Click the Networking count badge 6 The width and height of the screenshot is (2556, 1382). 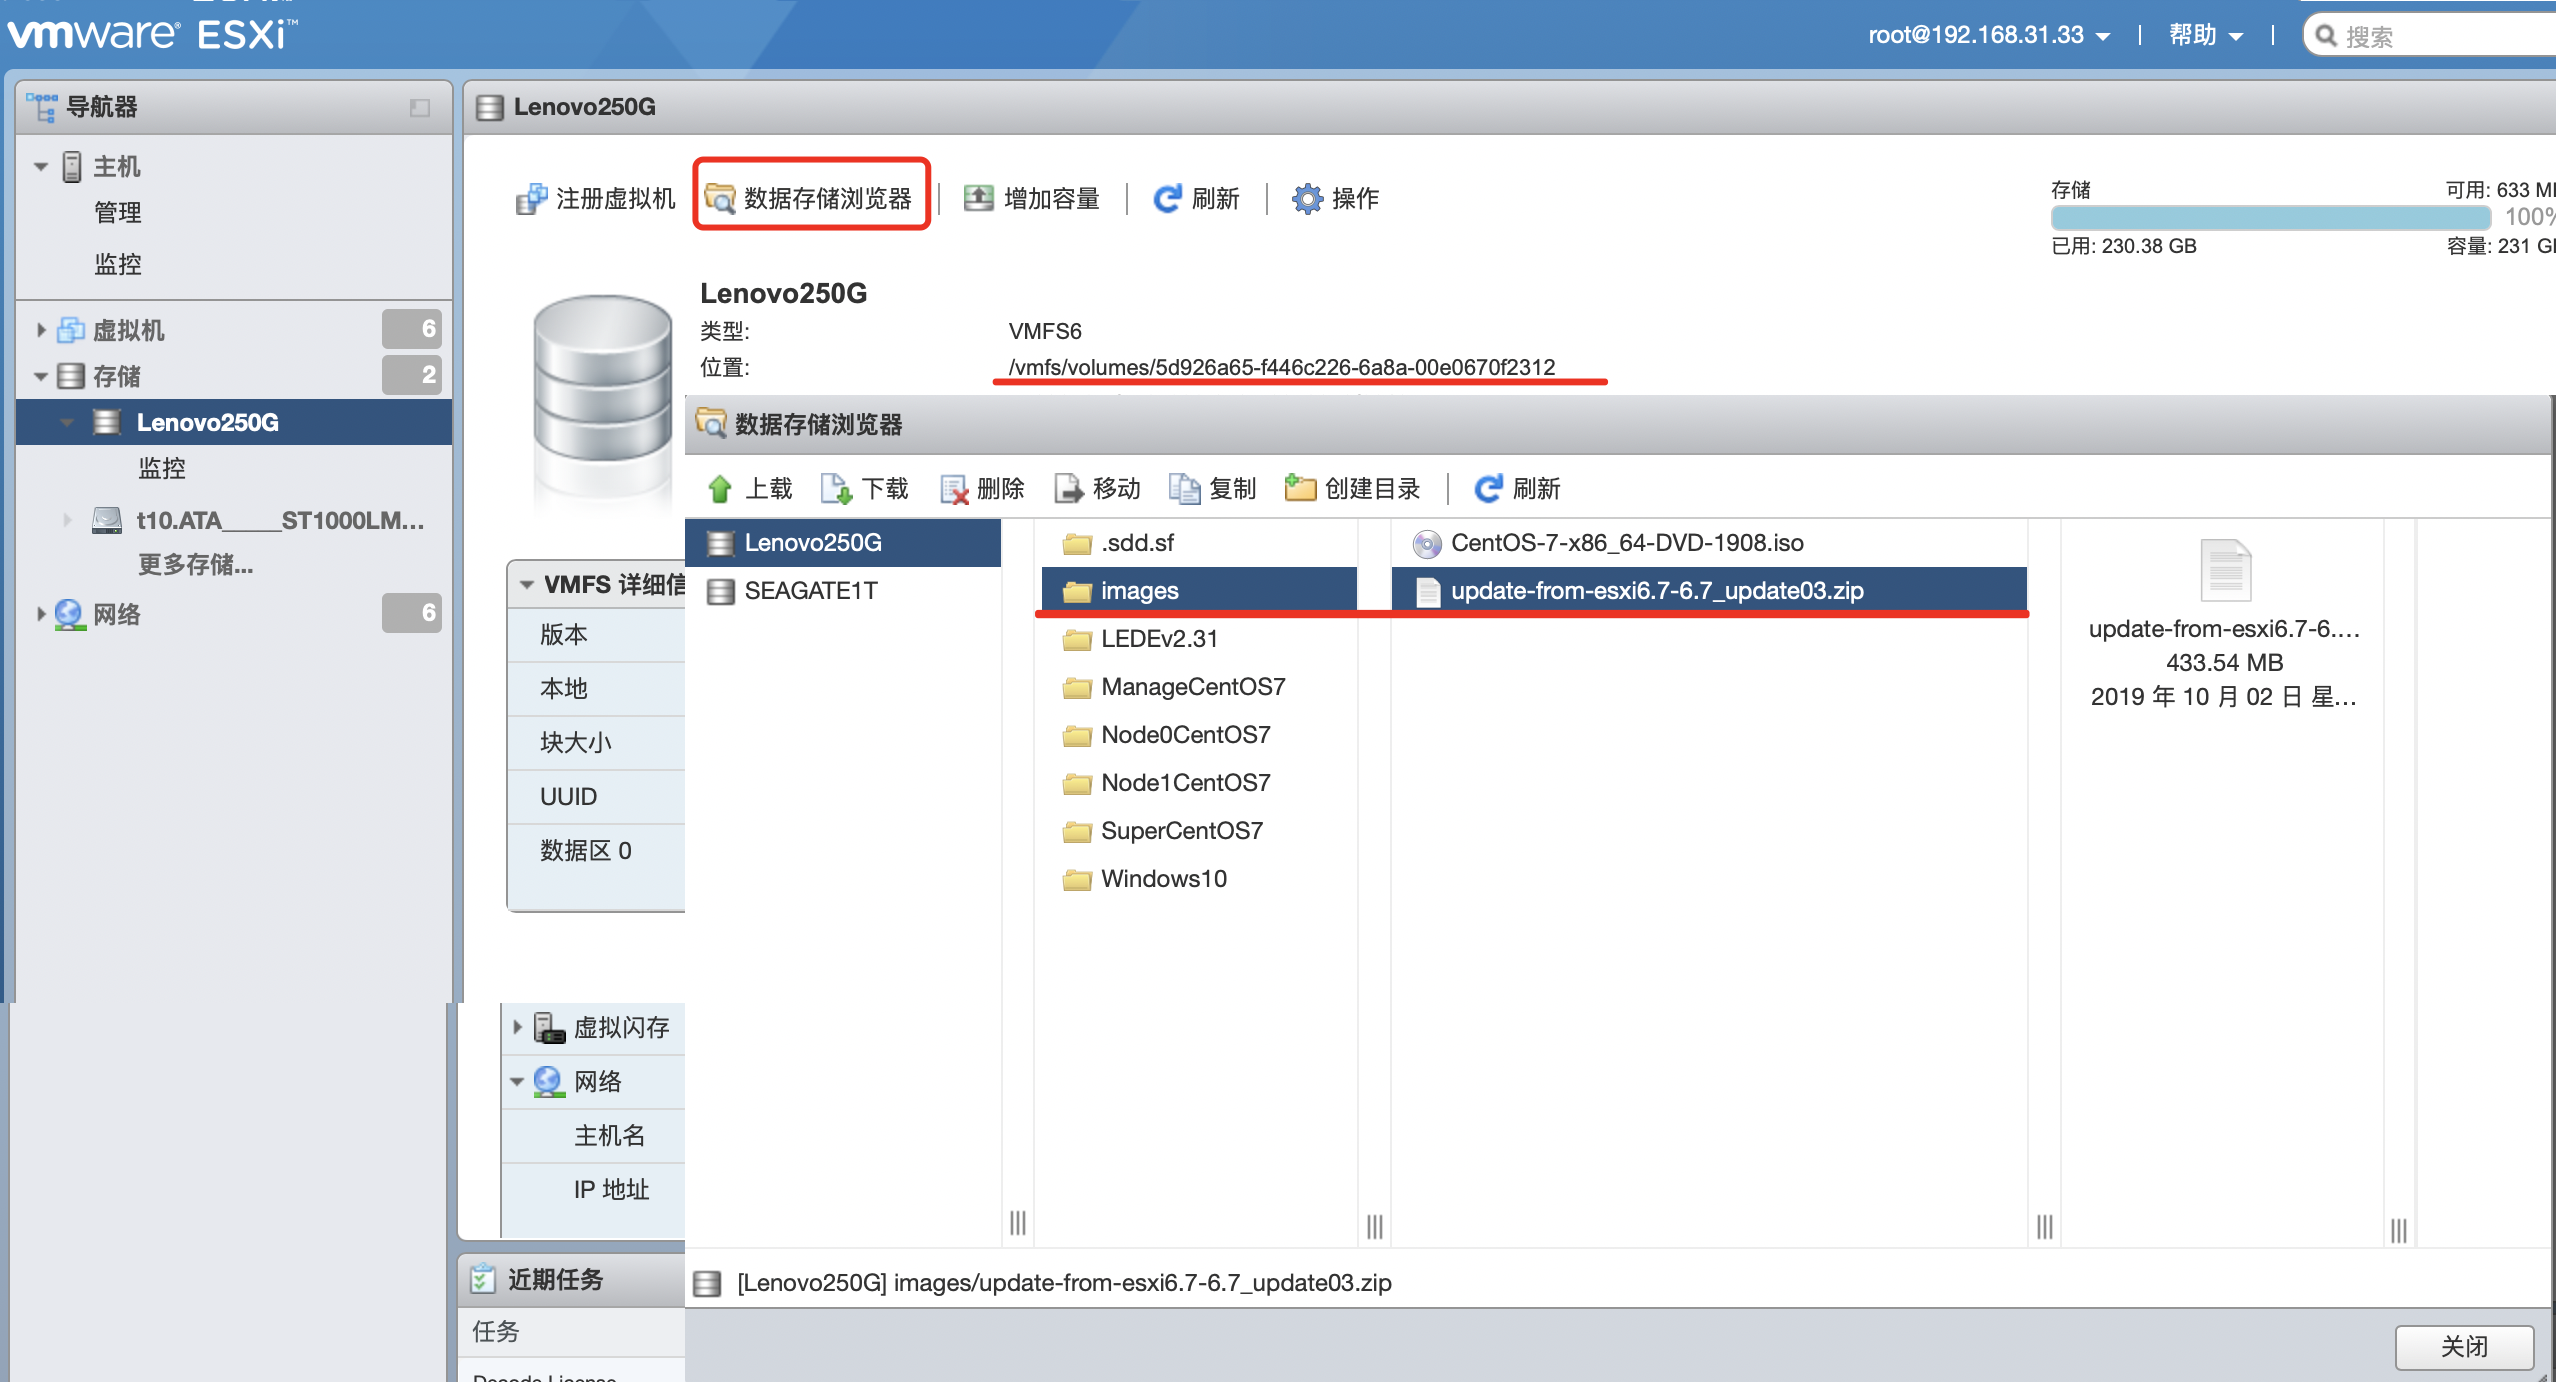pos(412,612)
